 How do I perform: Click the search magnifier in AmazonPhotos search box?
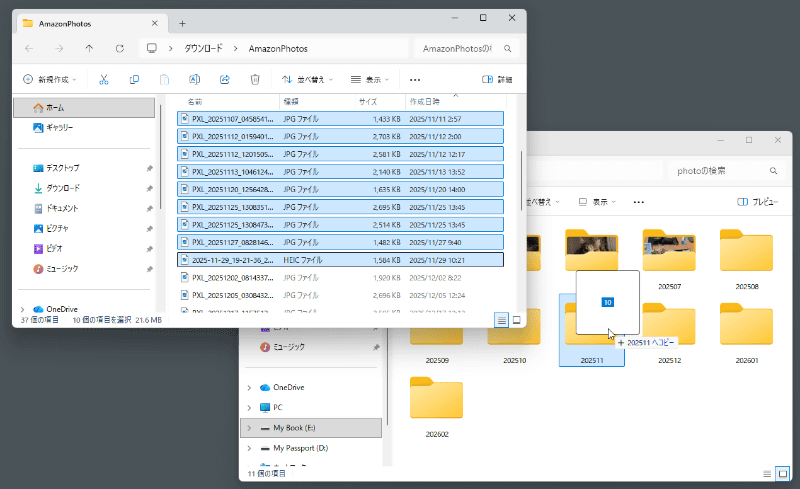(508, 48)
